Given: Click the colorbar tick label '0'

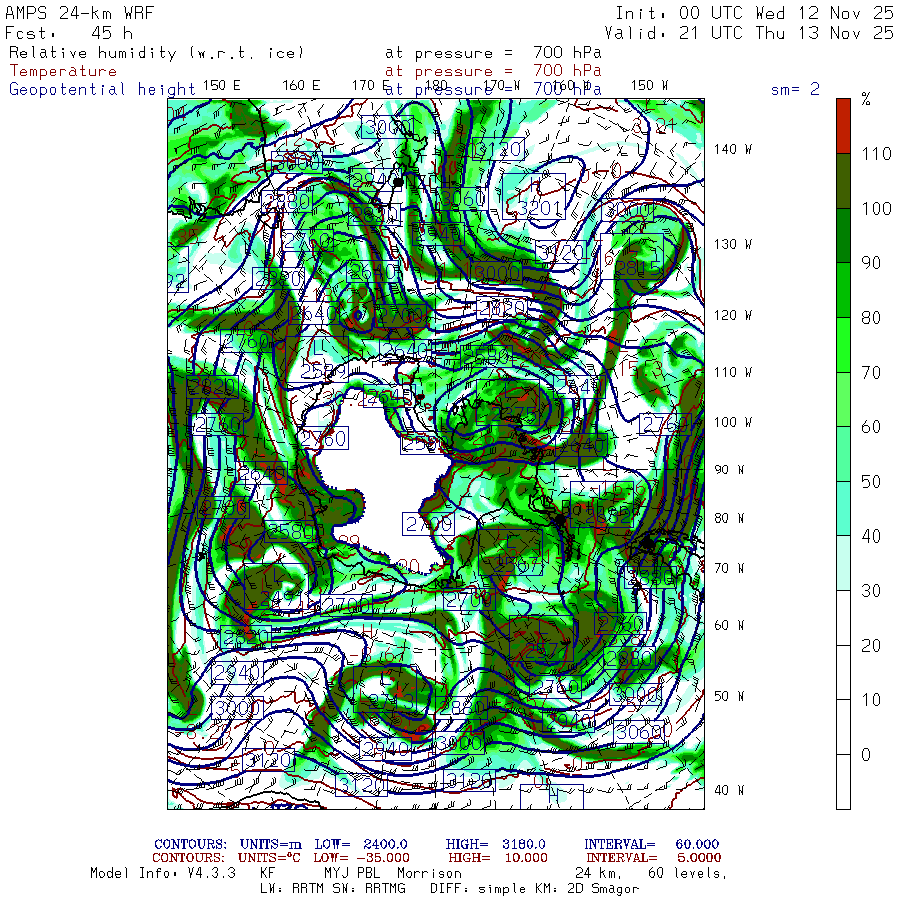Looking at the screenshot, I should click(x=866, y=755).
